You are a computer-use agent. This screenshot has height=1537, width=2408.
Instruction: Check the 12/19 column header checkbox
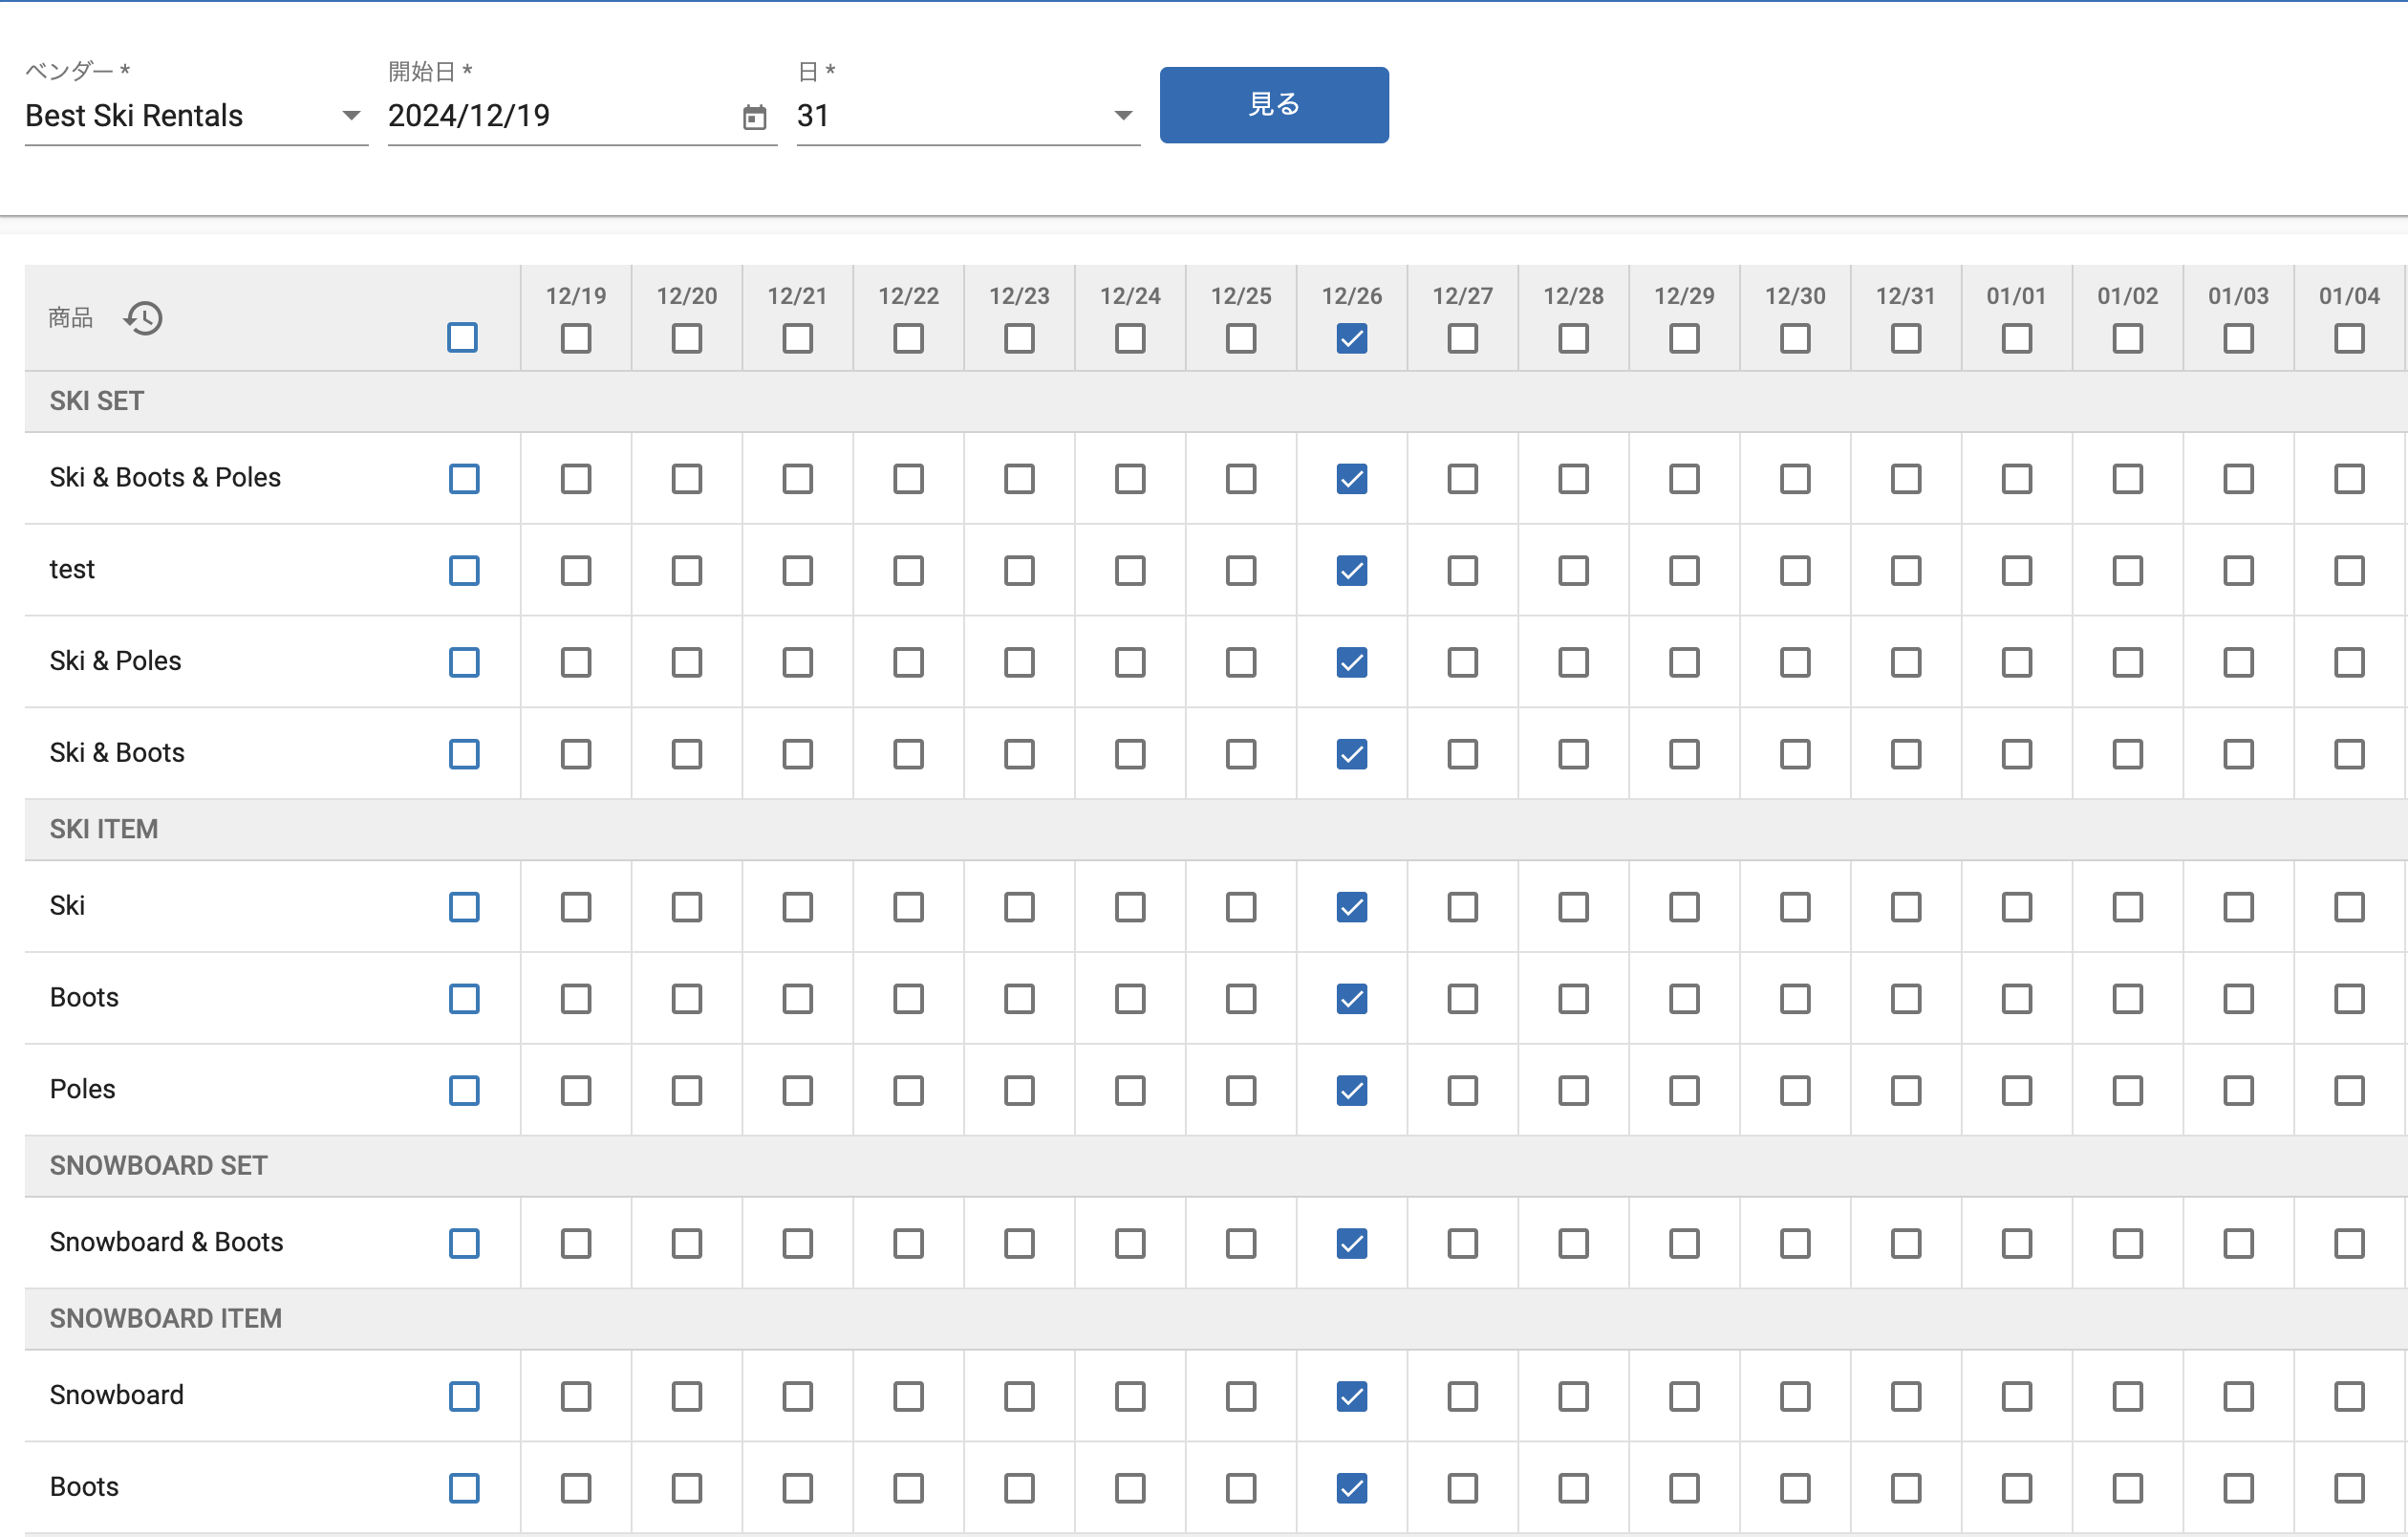pos(575,338)
